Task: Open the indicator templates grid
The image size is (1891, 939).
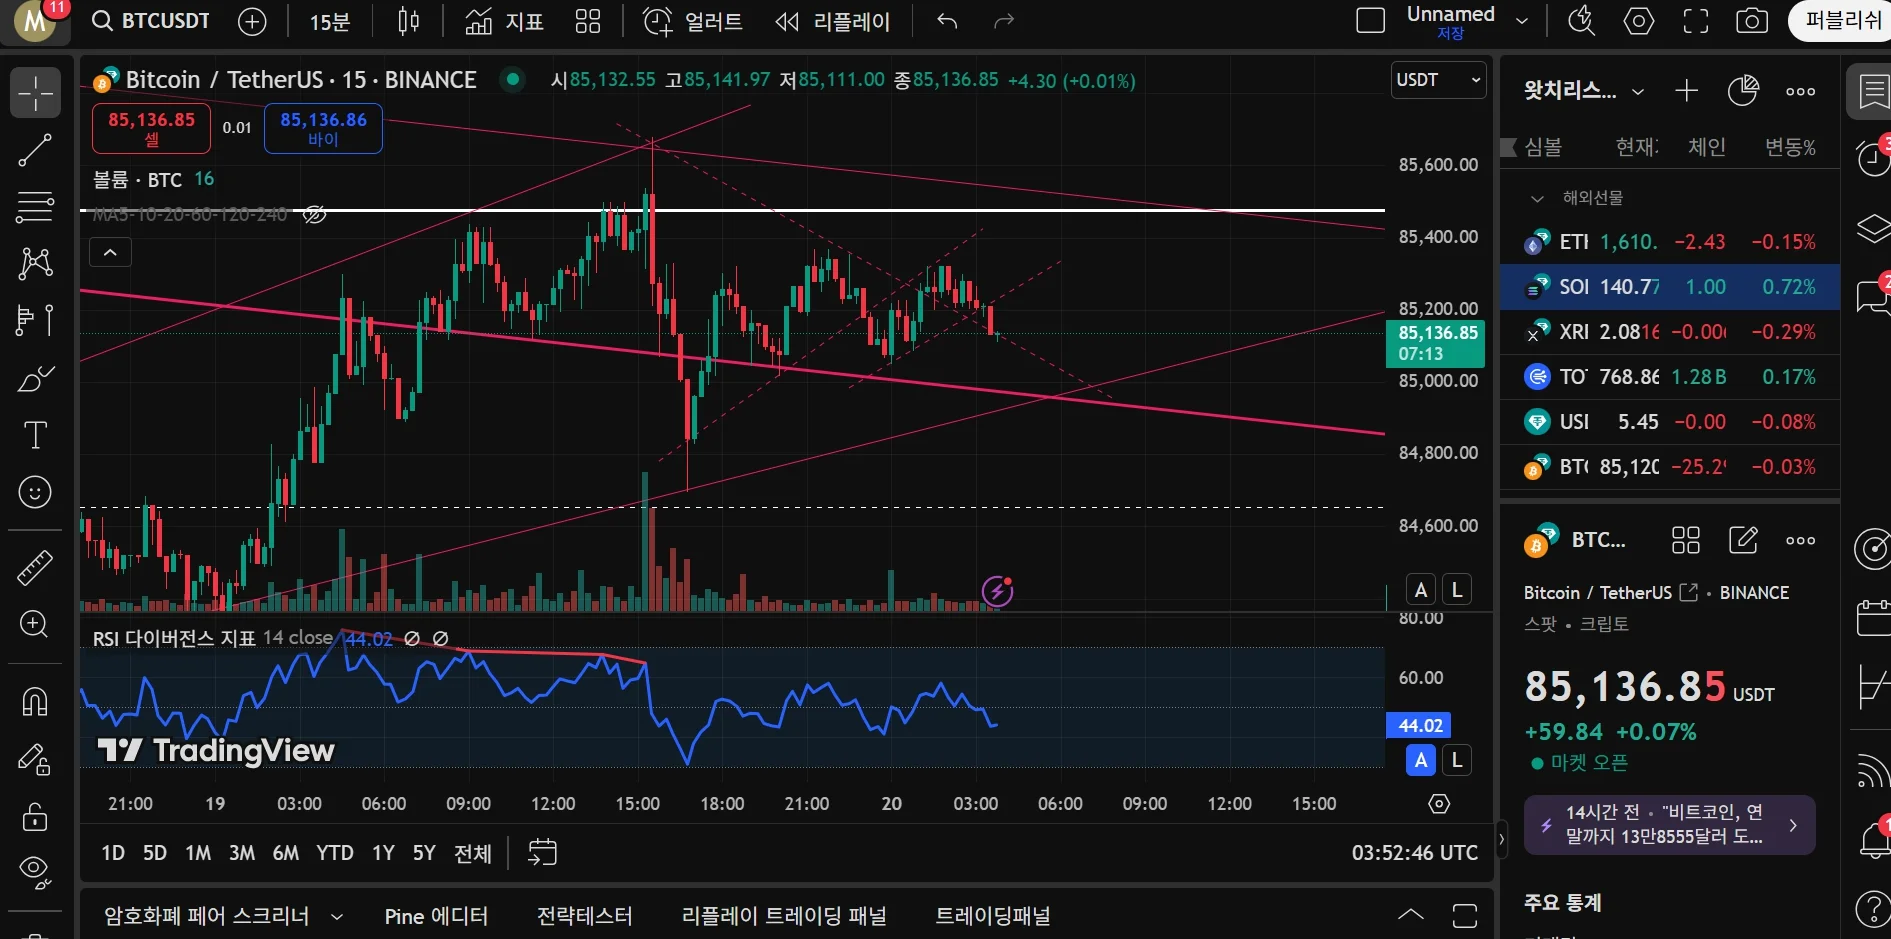Action: pyautogui.click(x=588, y=21)
